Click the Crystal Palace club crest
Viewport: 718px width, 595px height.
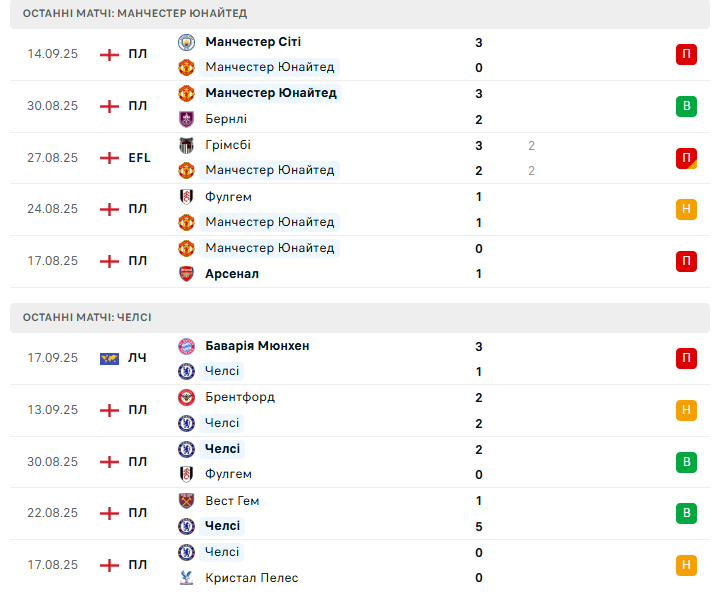click(186, 578)
